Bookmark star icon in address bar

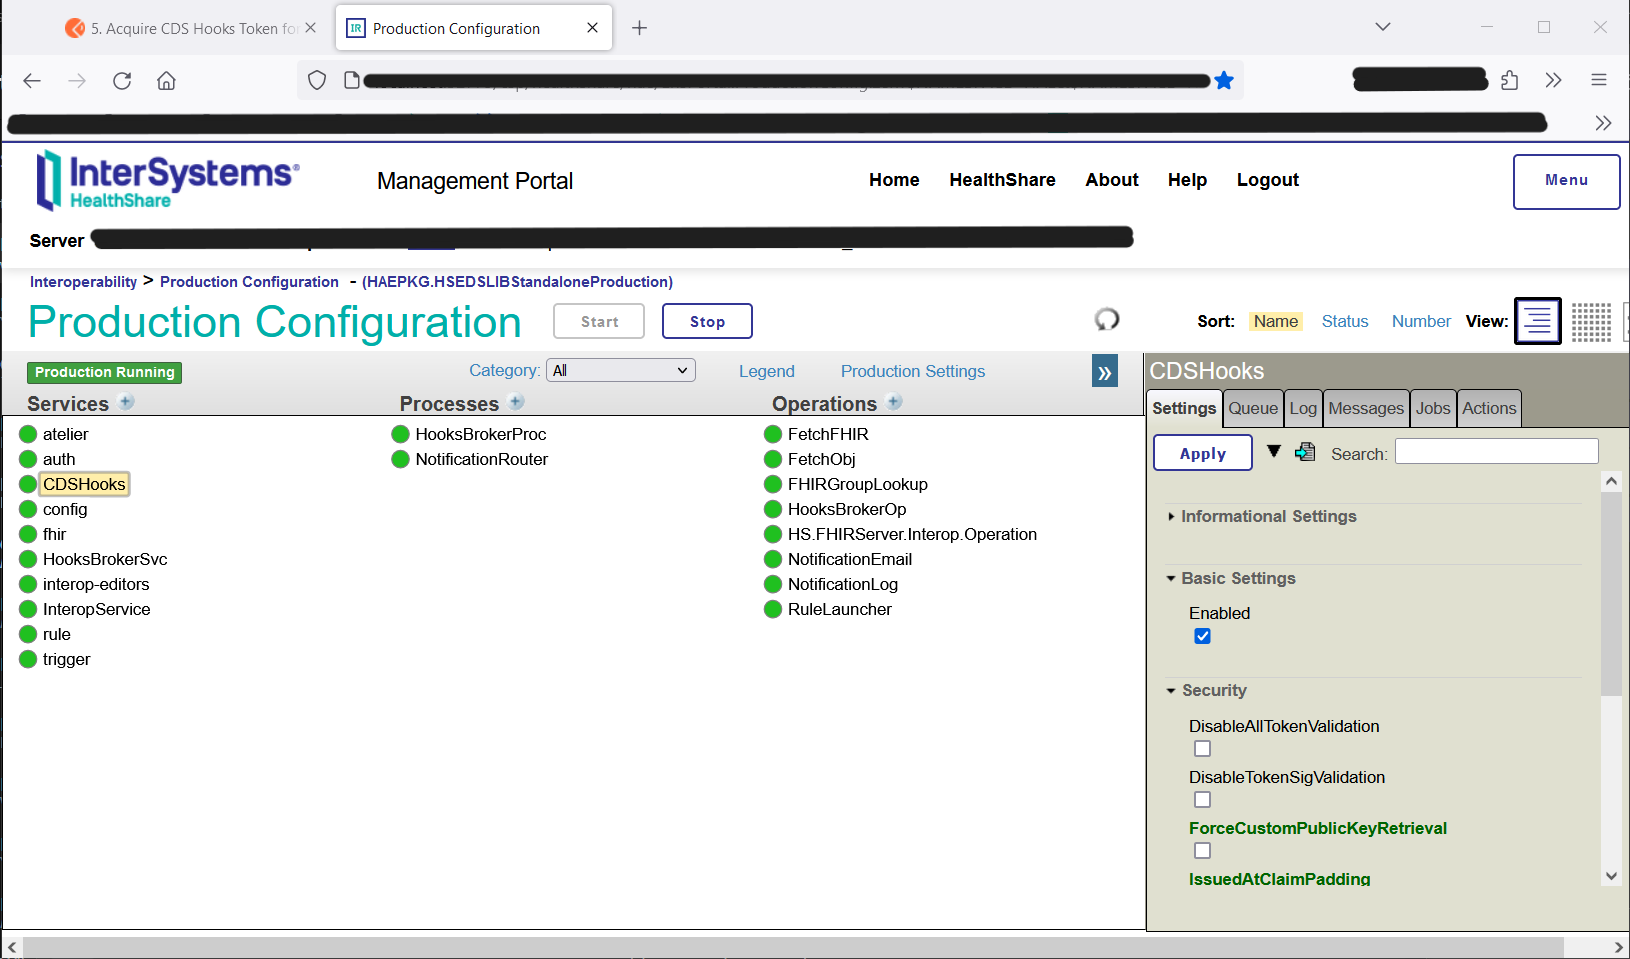[x=1224, y=81]
